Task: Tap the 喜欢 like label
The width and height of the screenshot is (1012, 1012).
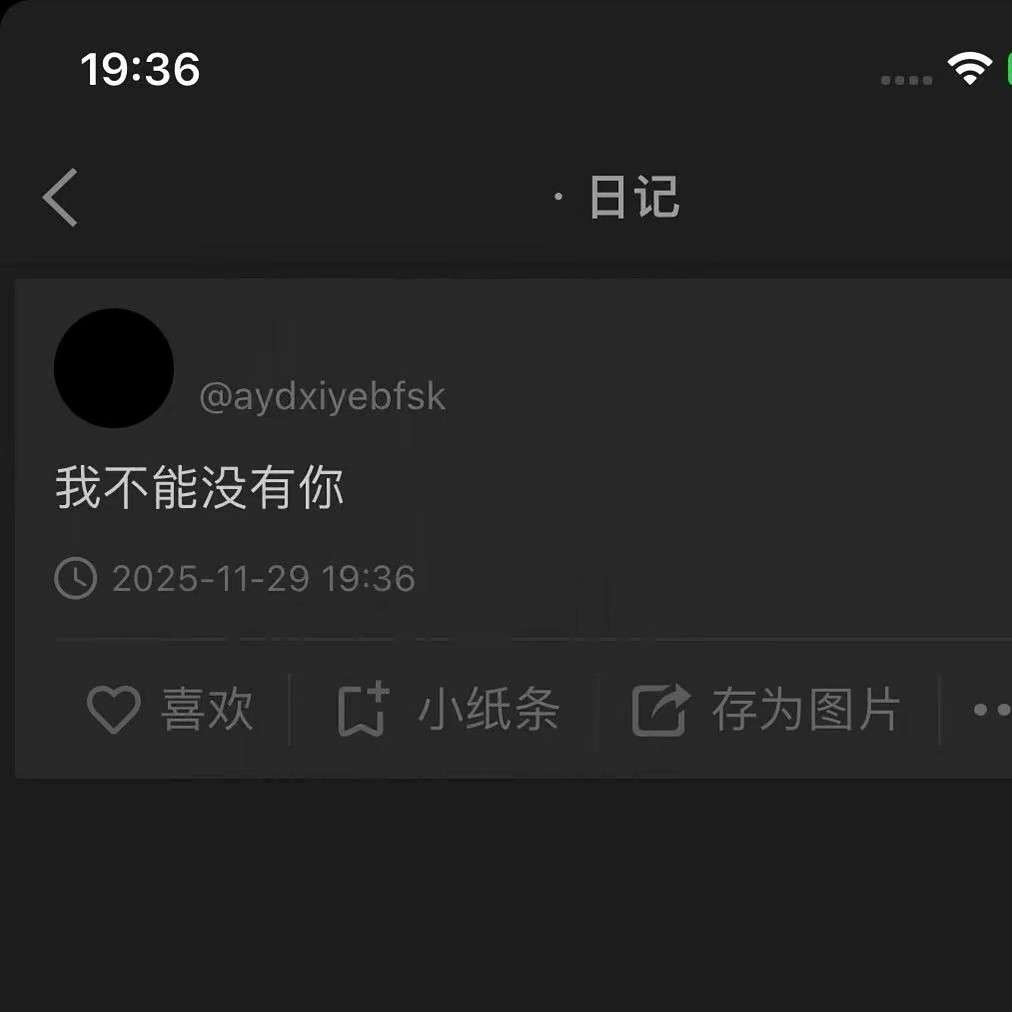Action: (x=207, y=709)
